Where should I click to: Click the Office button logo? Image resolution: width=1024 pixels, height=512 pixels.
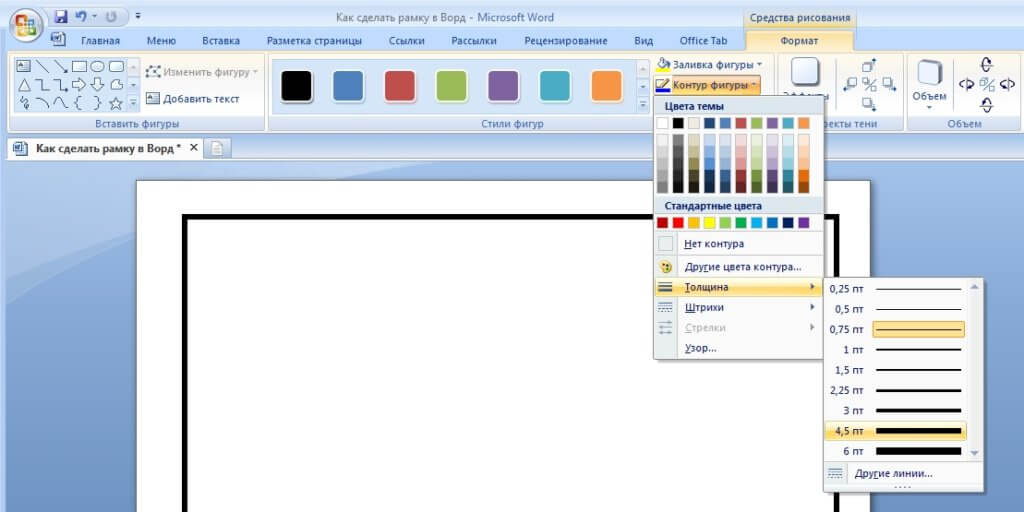coord(27,24)
